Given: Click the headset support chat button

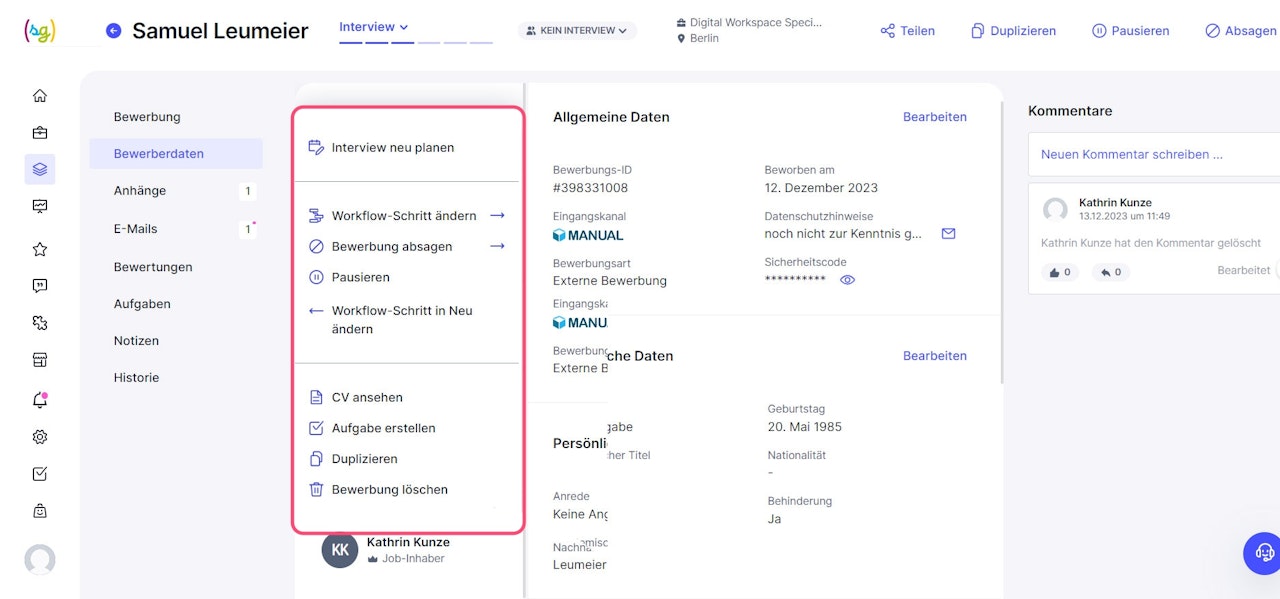Looking at the screenshot, I should click(1264, 553).
